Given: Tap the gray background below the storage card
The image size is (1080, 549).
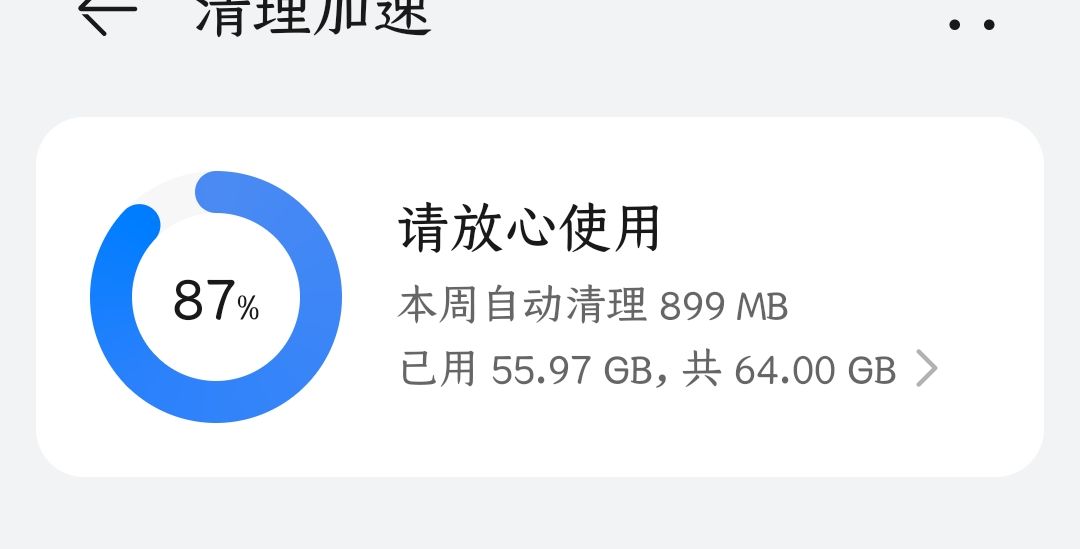Looking at the screenshot, I should click(x=540, y=513).
